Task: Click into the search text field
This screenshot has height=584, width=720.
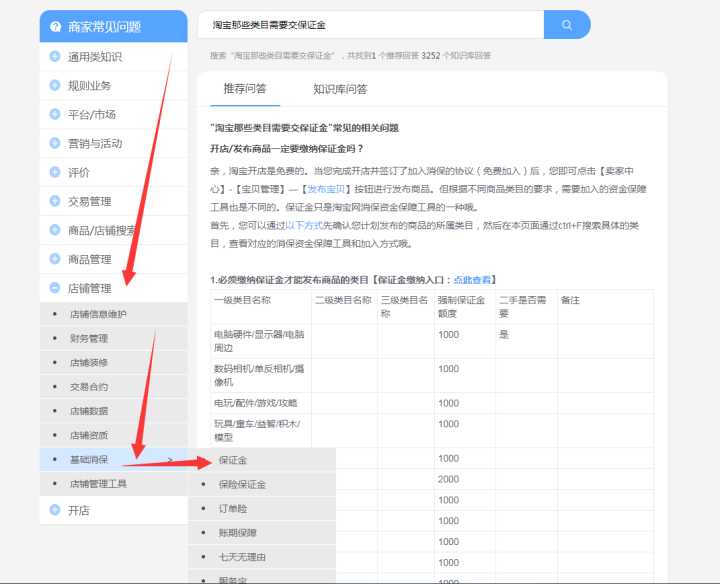Action: tap(370, 24)
